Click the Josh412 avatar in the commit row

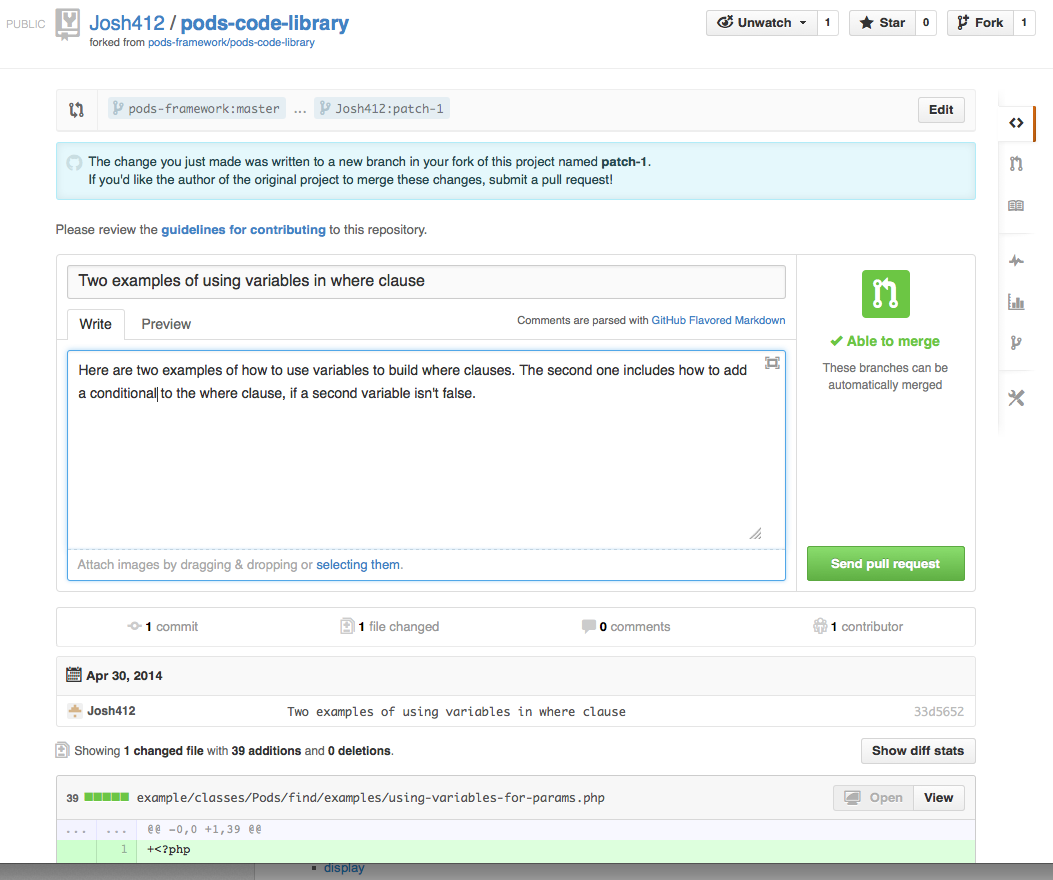75,710
